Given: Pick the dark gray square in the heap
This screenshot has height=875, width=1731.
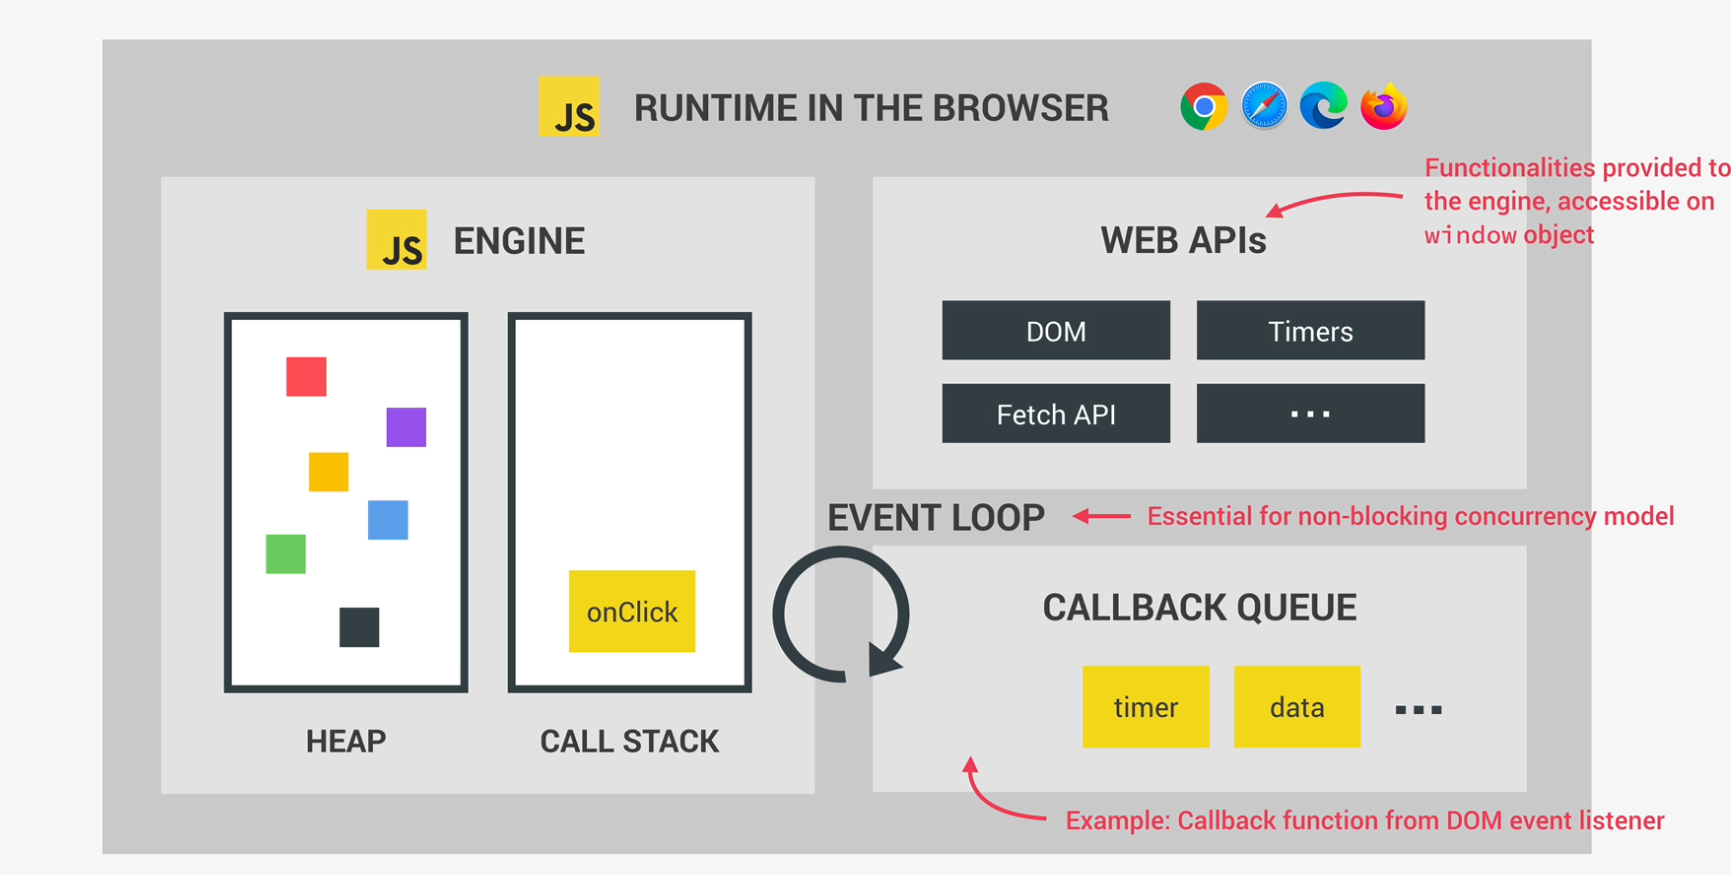Looking at the screenshot, I should [359, 627].
